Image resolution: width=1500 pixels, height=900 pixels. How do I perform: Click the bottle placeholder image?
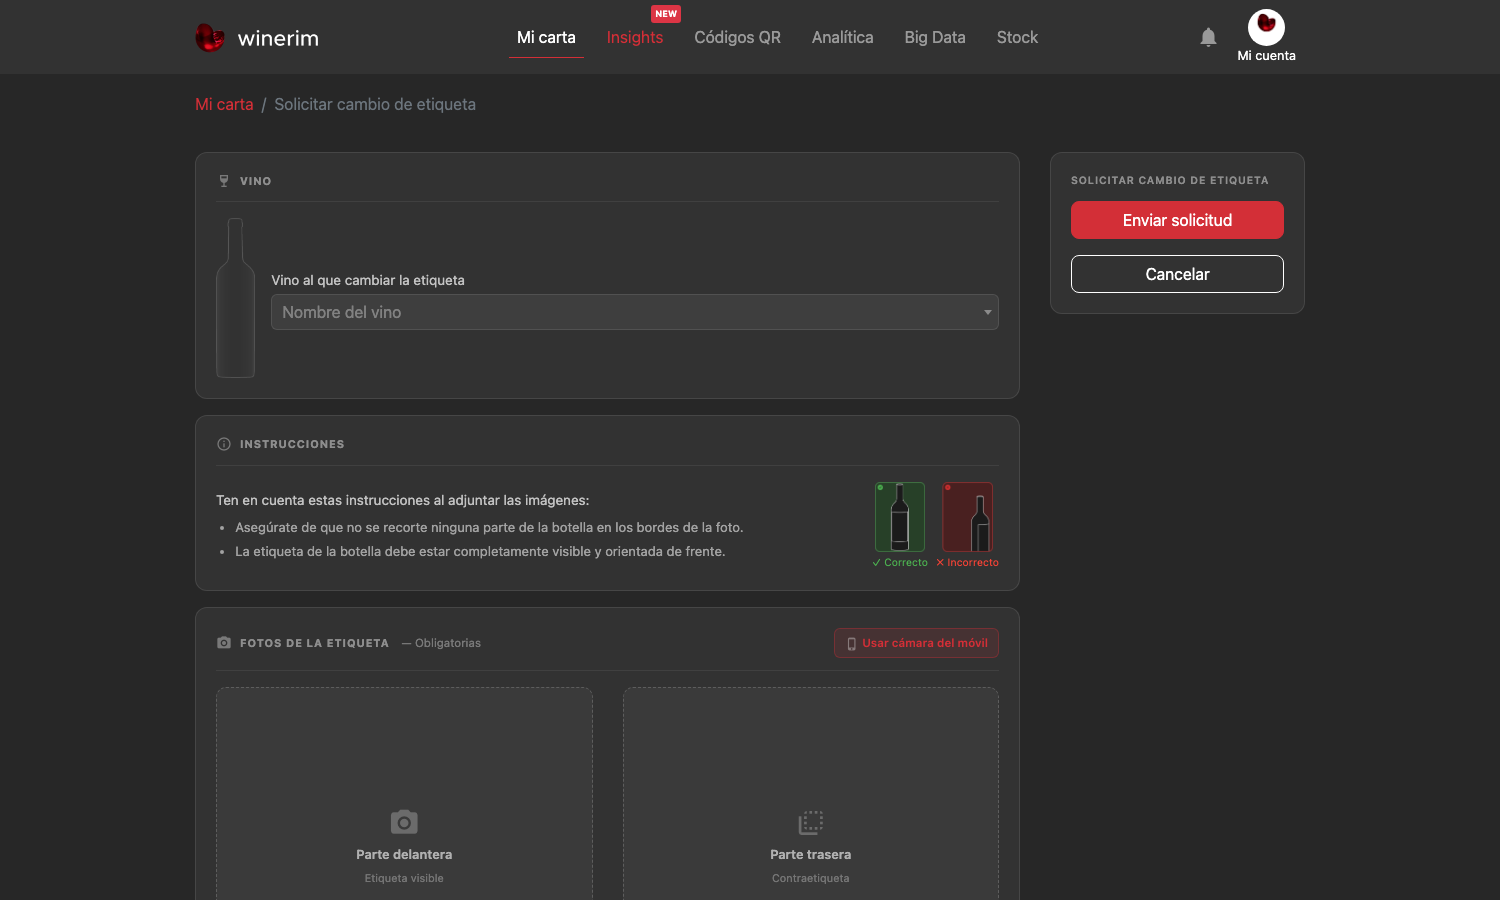click(236, 298)
